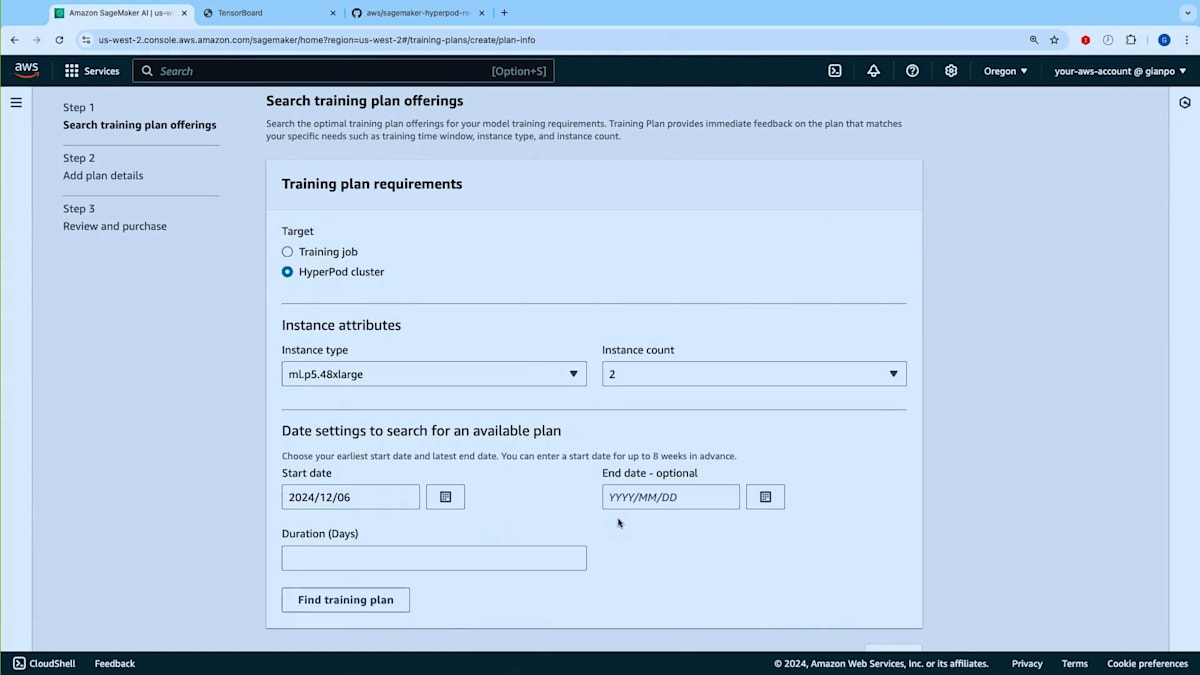The height and width of the screenshot is (675, 1200).
Task: Bookmark this page with the star
Action: [x=1054, y=40]
